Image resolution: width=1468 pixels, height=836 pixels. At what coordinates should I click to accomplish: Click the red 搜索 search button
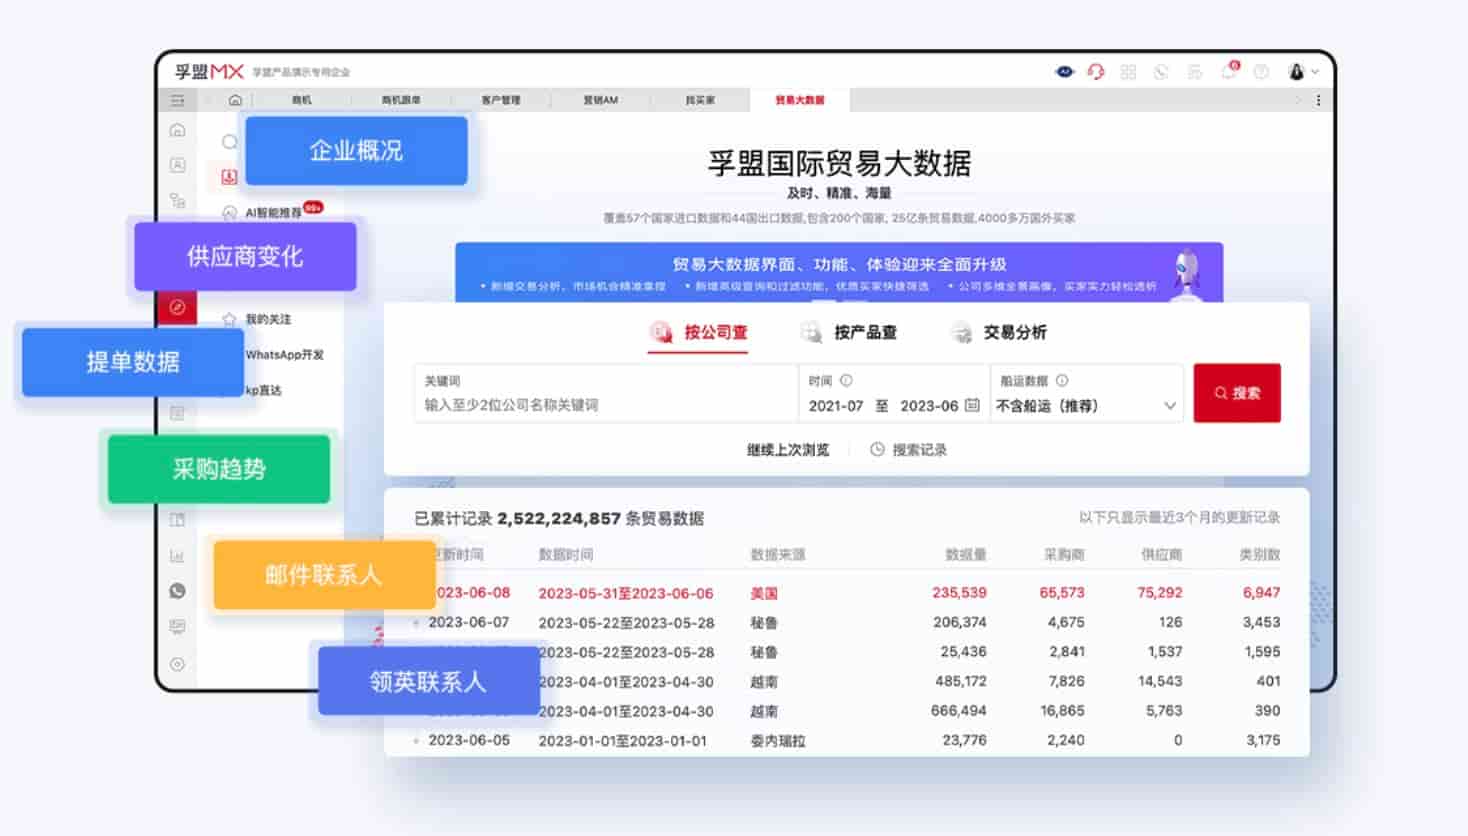[1236, 393]
